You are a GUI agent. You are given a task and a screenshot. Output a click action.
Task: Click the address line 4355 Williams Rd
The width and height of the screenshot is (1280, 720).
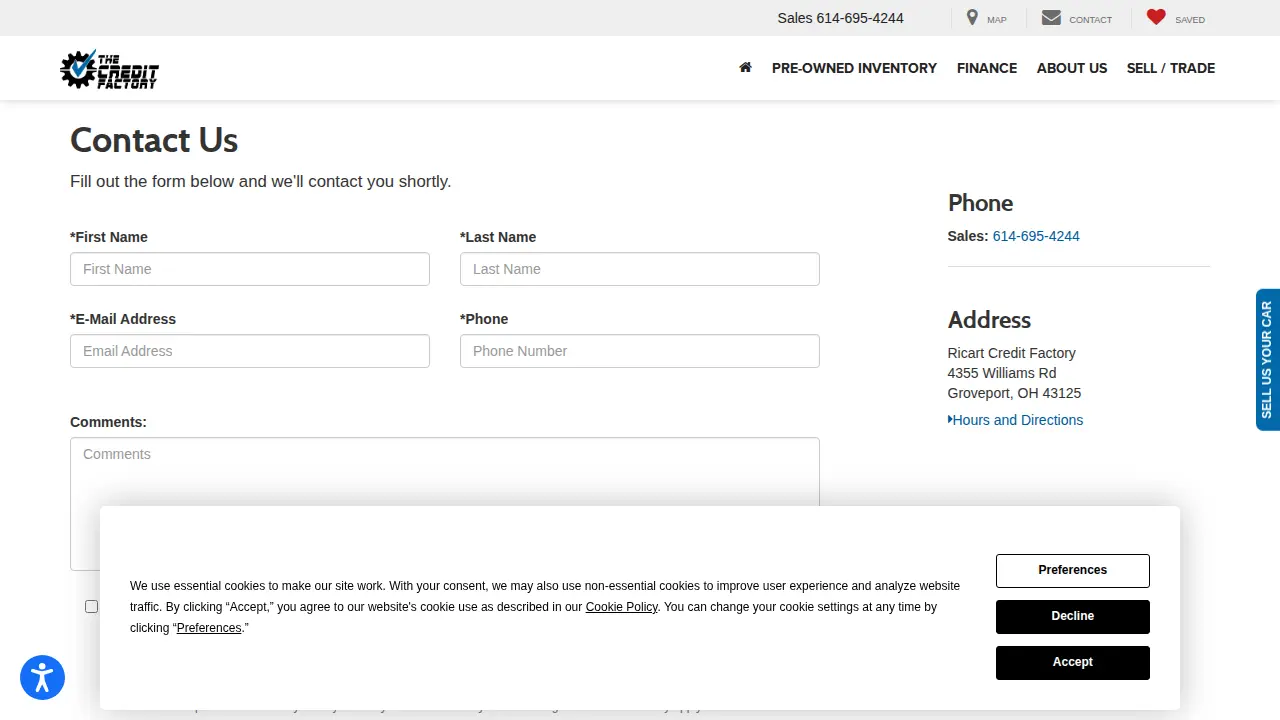pyautogui.click(x=1002, y=373)
